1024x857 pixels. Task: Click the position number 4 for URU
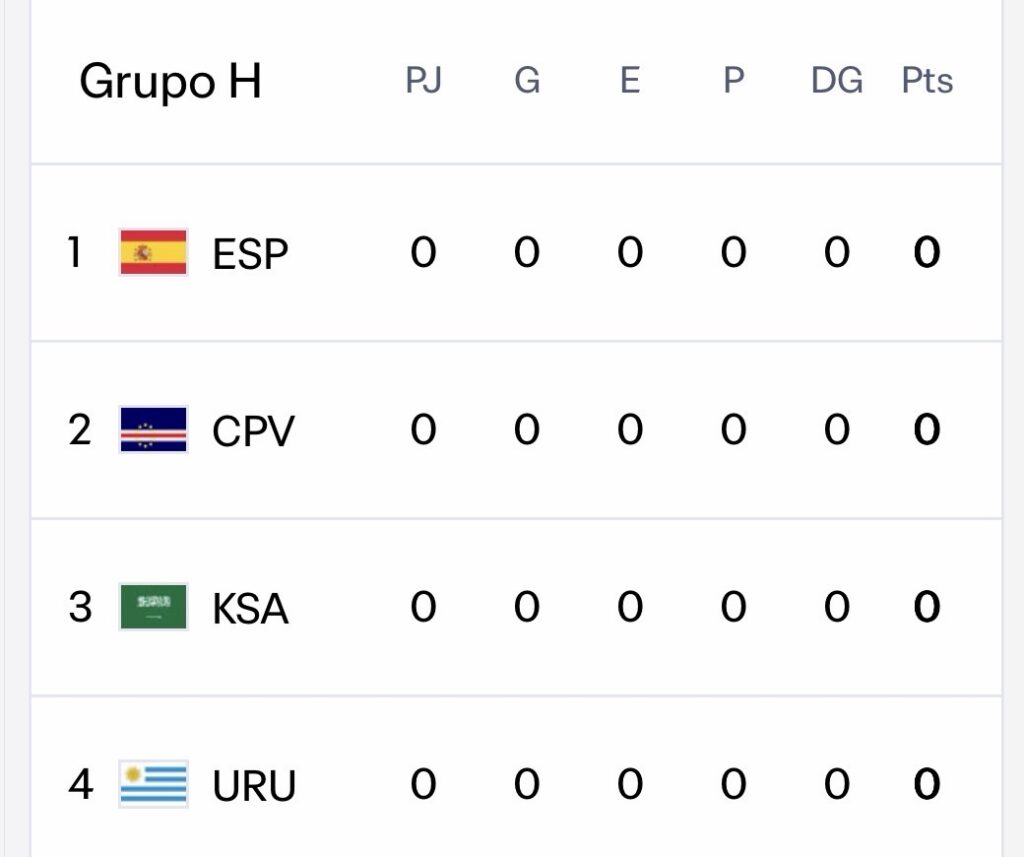point(80,785)
